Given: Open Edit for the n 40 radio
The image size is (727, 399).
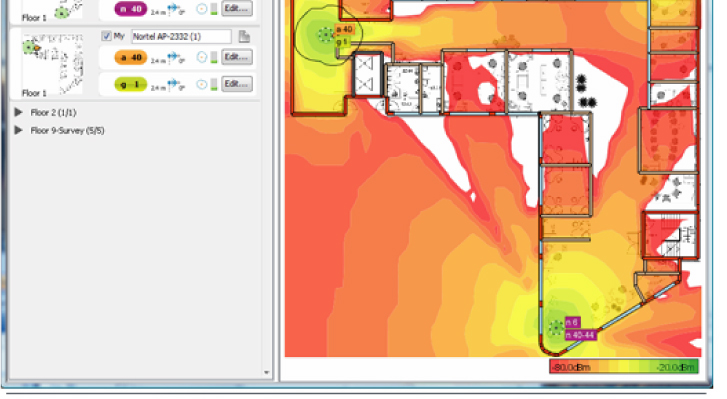Looking at the screenshot, I should point(237,8).
